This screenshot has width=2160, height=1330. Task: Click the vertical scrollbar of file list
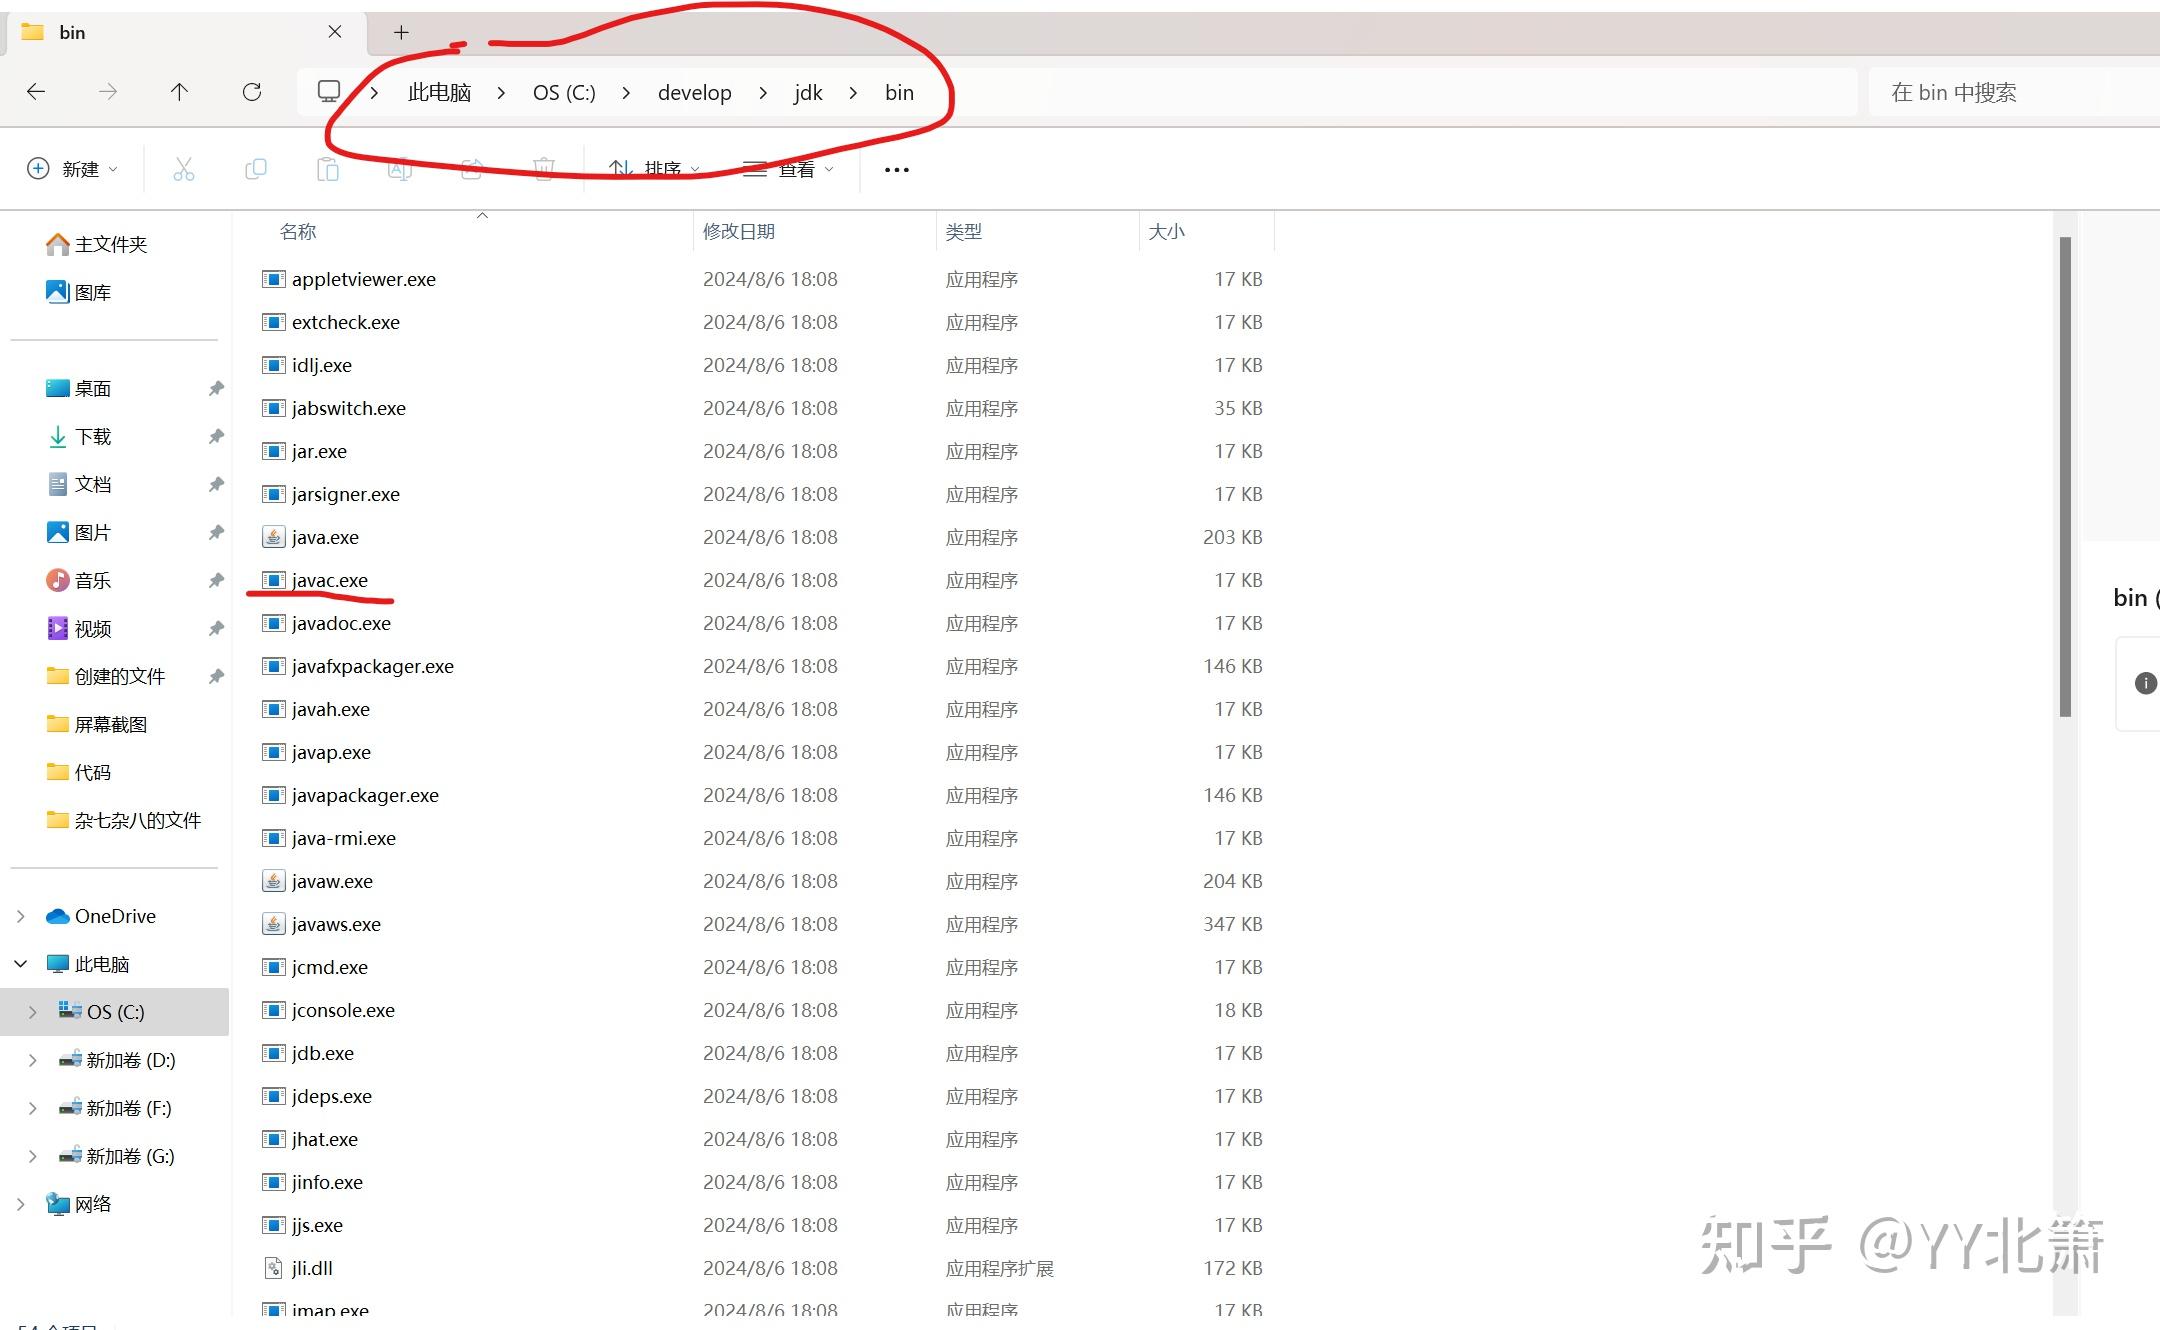pos(2065,476)
